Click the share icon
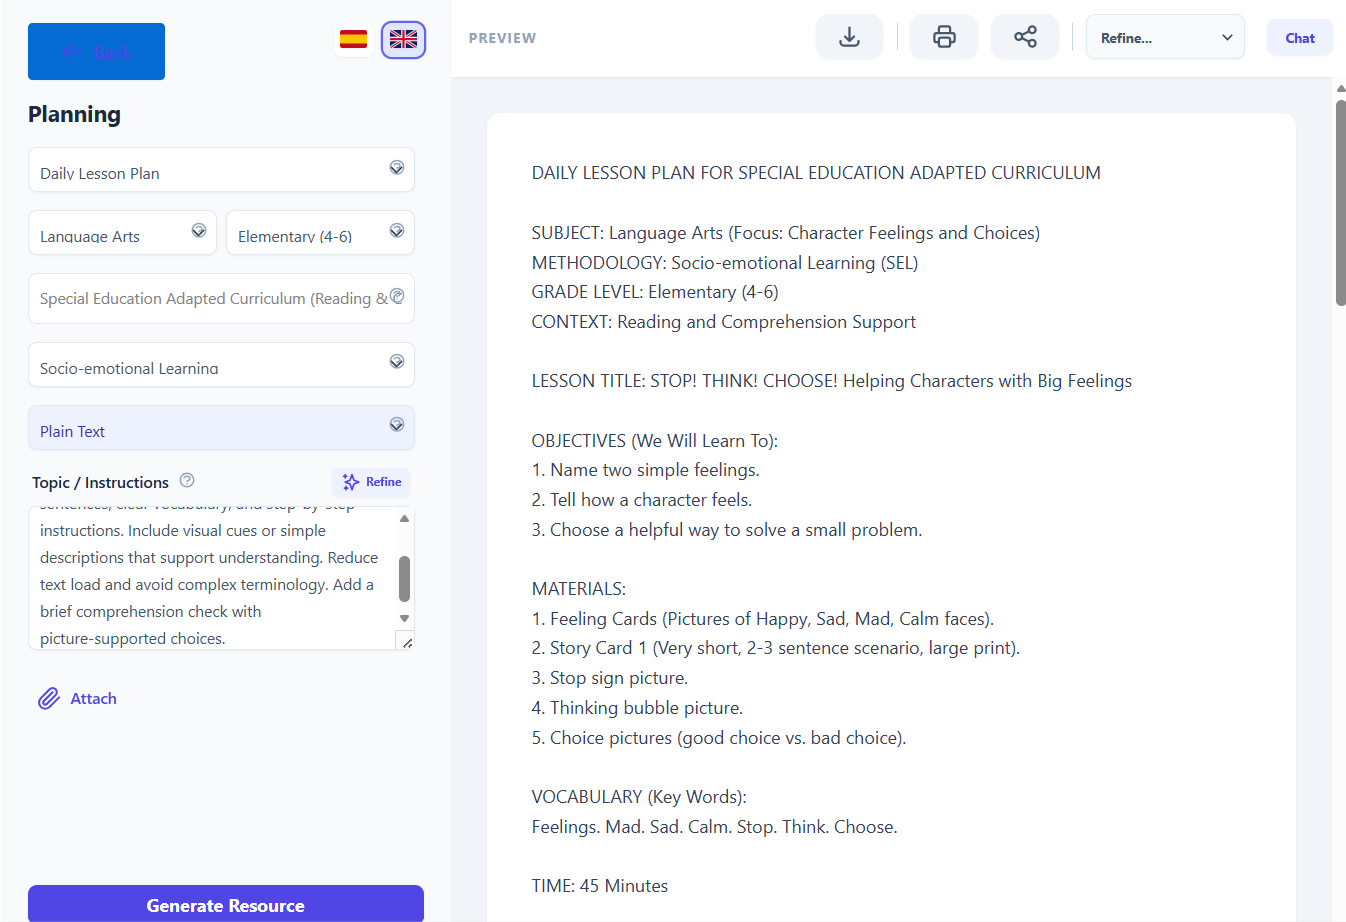The image size is (1346, 922). click(x=1025, y=38)
